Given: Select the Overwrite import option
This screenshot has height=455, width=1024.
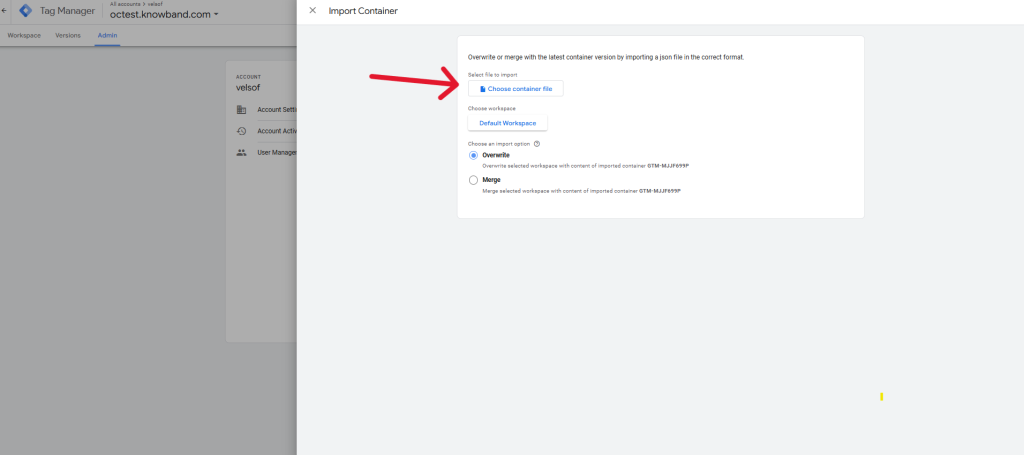Looking at the screenshot, I should [x=473, y=155].
